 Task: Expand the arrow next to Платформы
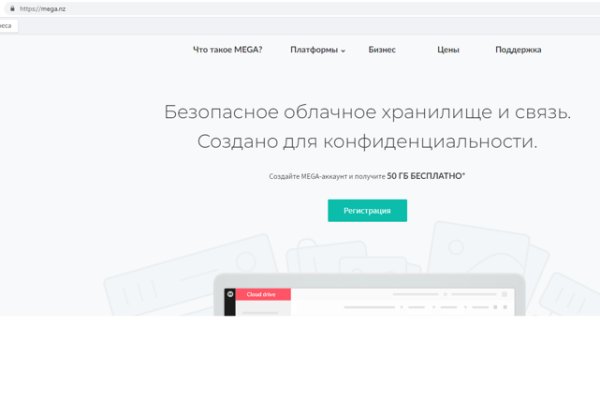point(343,50)
